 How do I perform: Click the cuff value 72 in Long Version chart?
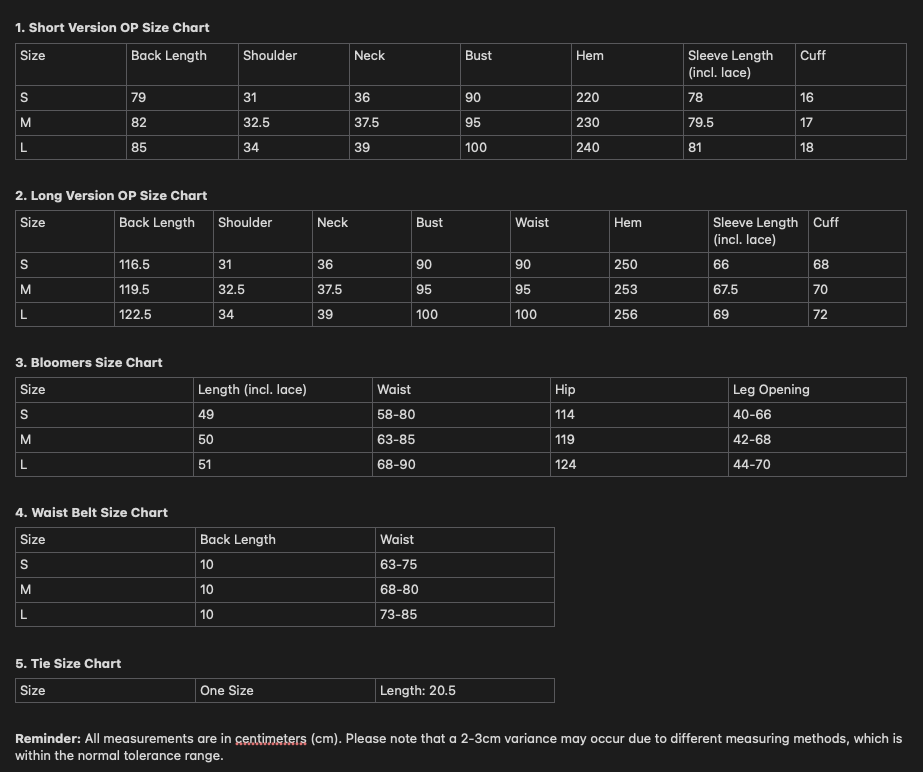(x=820, y=315)
